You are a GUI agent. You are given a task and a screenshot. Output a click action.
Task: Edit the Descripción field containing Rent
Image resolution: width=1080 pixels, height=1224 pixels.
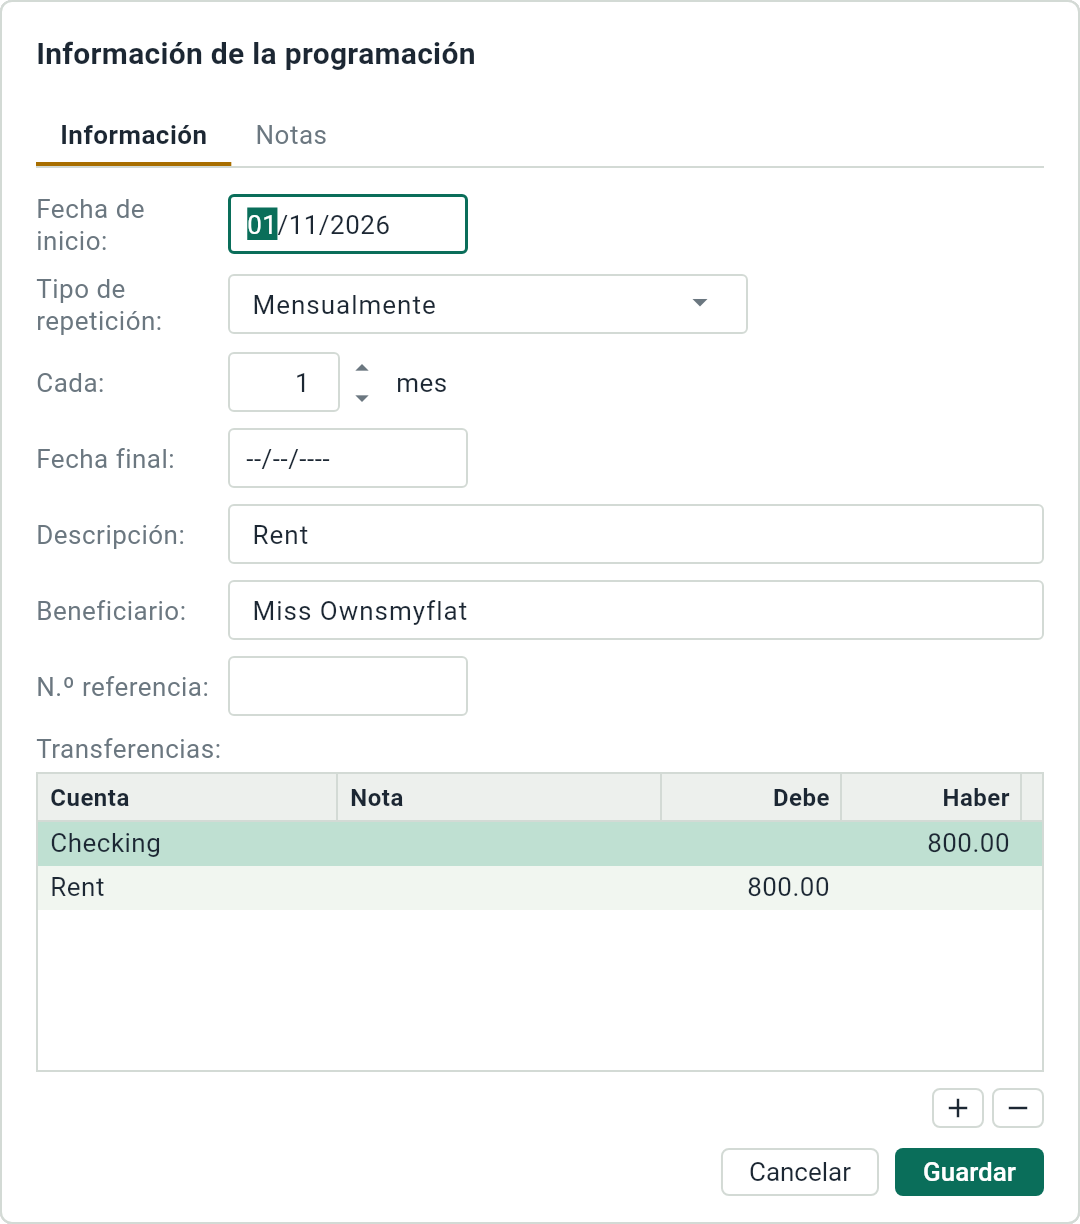tap(636, 534)
